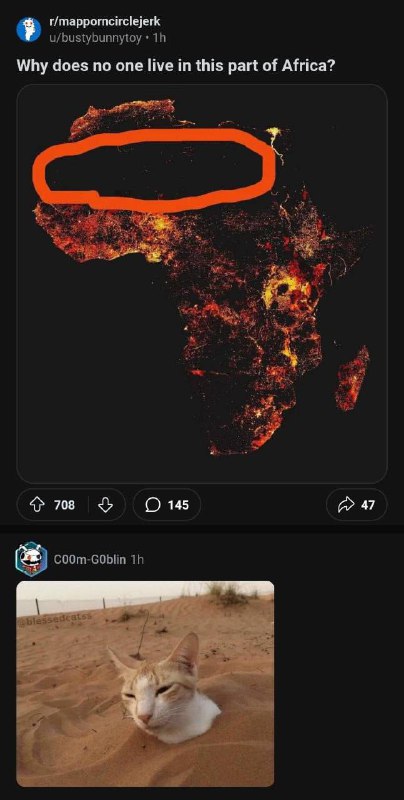Open C00m-G0blin's username profile
Viewport: 404px width, 800px height.
tap(90, 560)
